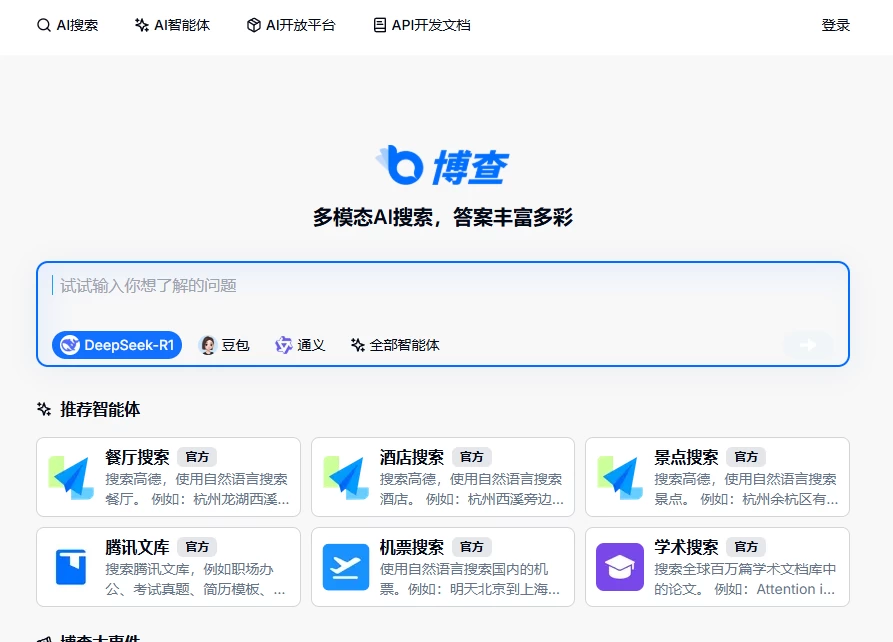Screen dimensions: 893x642
Task: Open the AI智能体 menu item
Action: coord(171,25)
